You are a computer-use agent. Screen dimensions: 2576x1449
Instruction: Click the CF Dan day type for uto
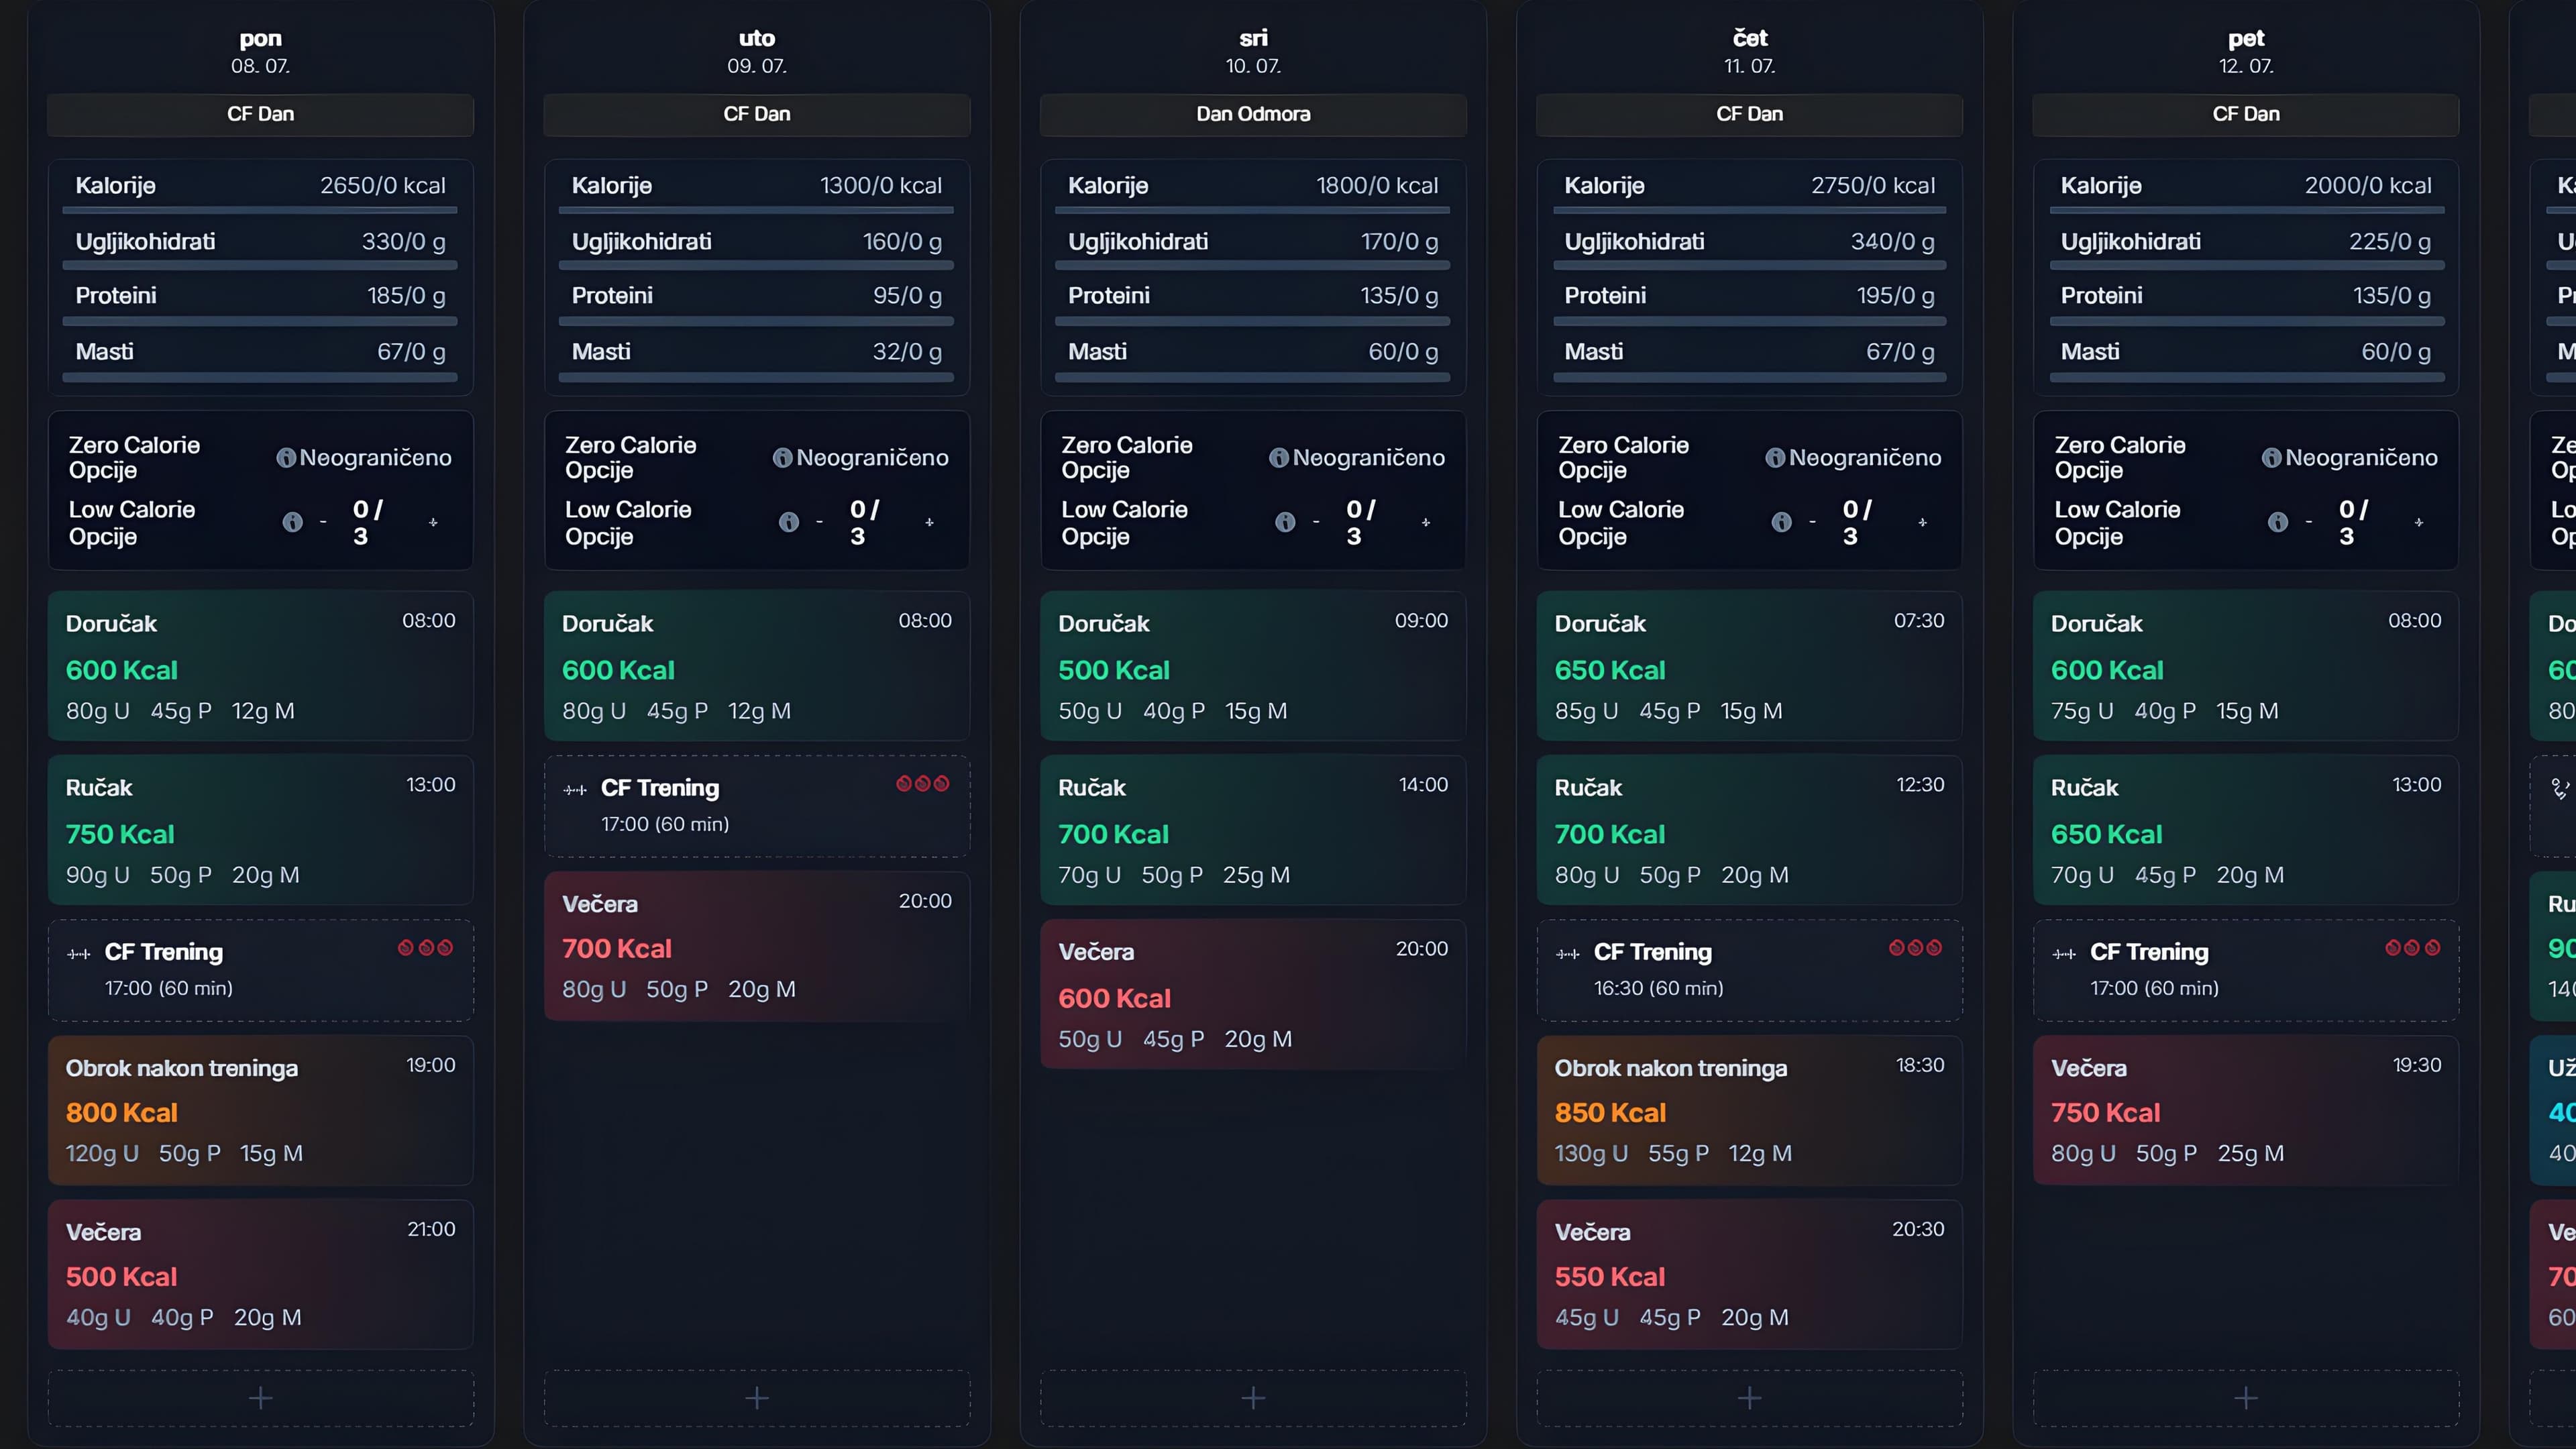[x=757, y=114]
